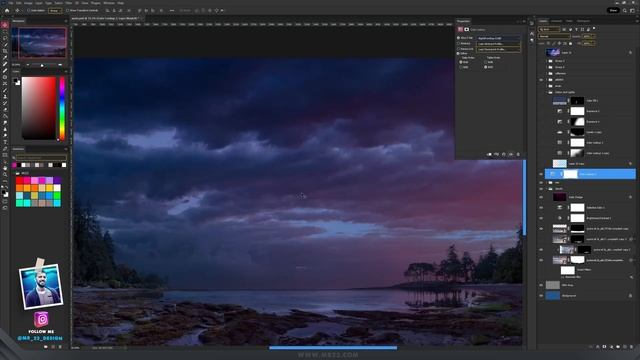Viewport: 640px width, 360px height.
Task: Switch to the Channels tab
Action: 557,21
